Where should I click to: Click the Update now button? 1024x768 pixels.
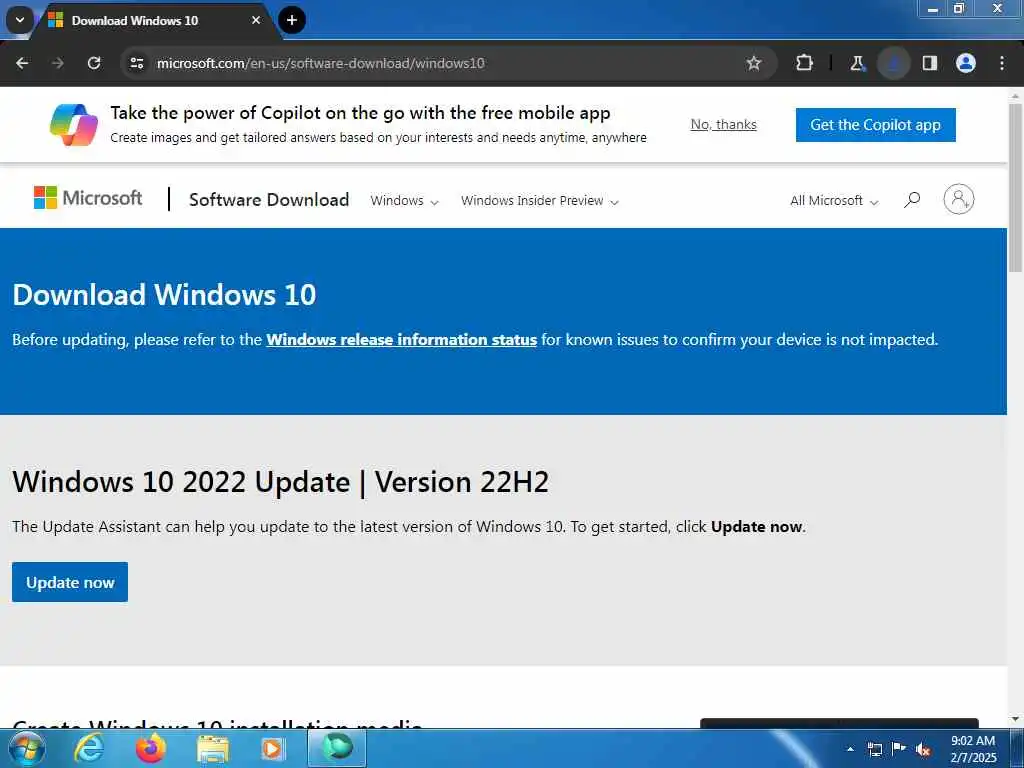tap(70, 582)
